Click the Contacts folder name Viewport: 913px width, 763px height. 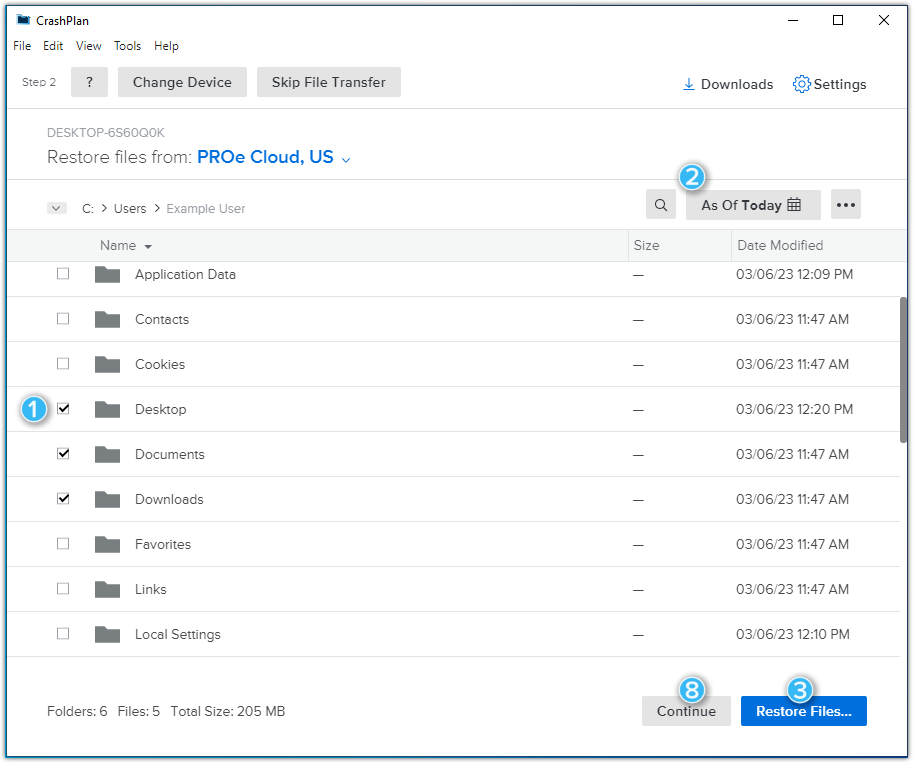162,319
